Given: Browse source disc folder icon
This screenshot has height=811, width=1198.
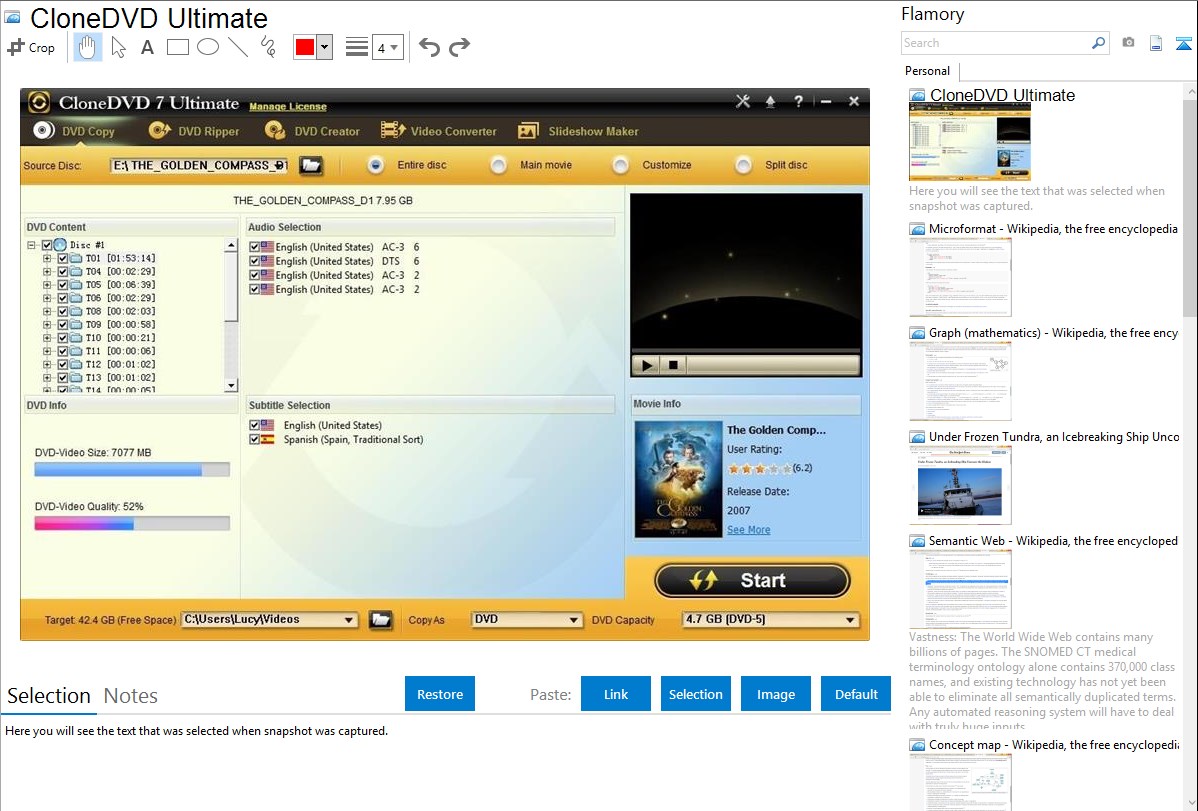Looking at the screenshot, I should [x=310, y=165].
